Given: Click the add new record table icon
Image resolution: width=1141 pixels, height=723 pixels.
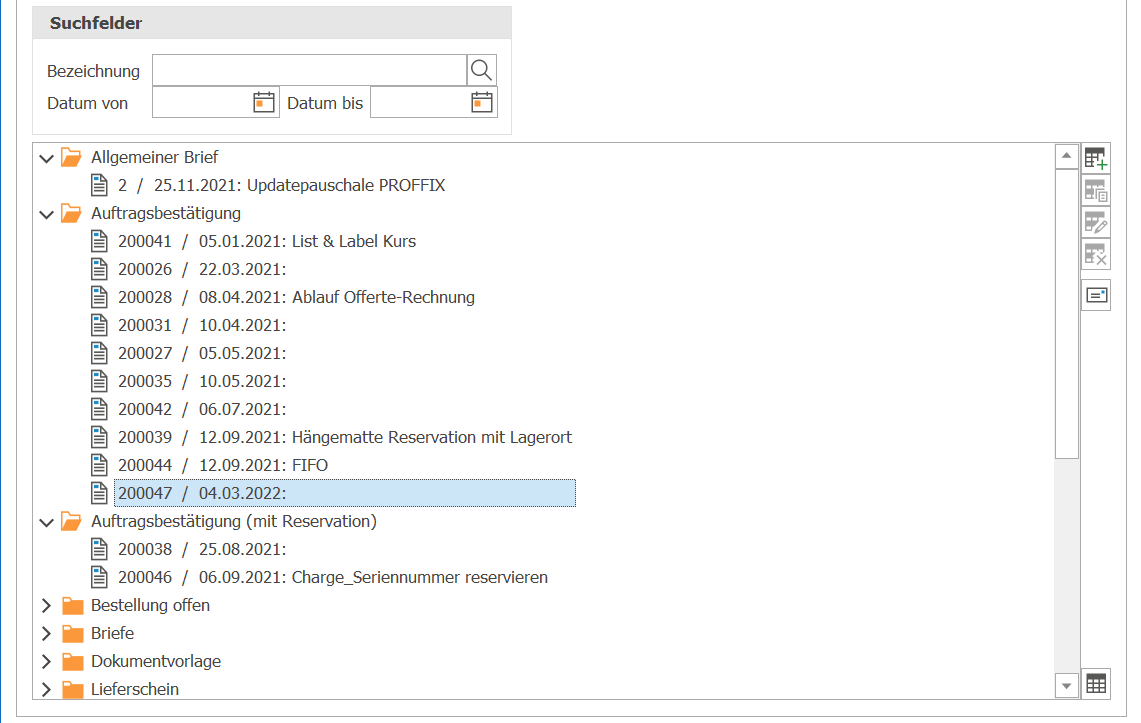Looking at the screenshot, I should tap(1095, 158).
